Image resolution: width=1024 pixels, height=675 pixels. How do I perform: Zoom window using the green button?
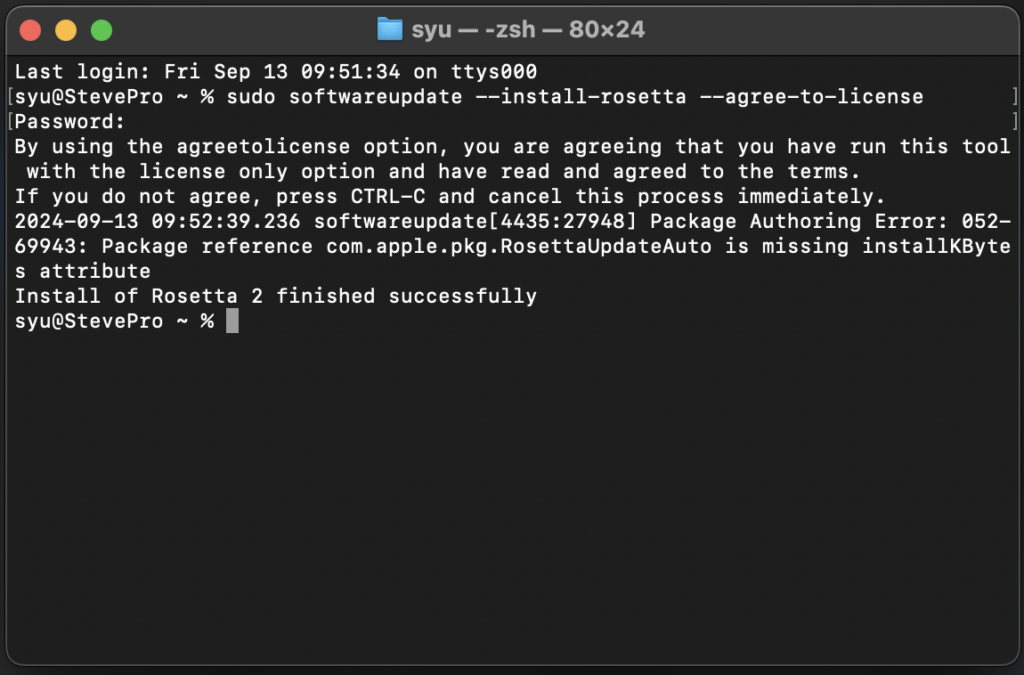pyautogui.click(x=101, y=30)
